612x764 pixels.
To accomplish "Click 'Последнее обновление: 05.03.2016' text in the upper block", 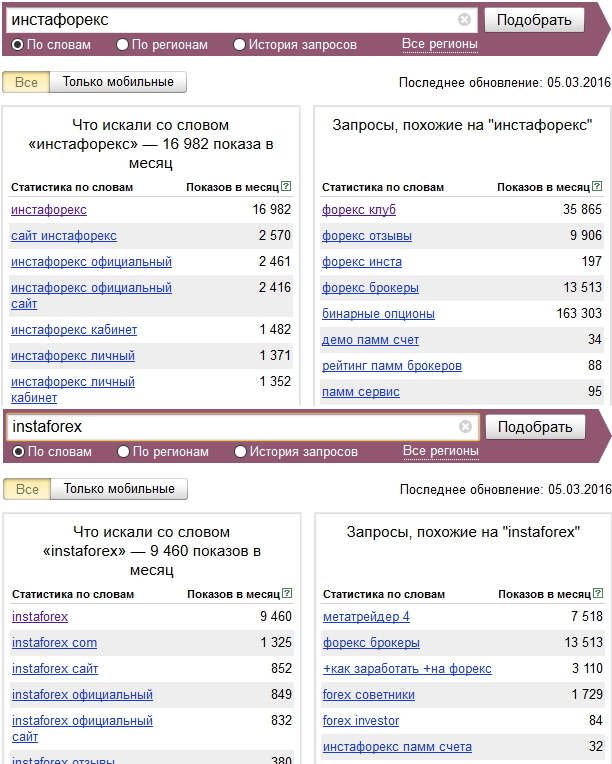I will point(505,82).
